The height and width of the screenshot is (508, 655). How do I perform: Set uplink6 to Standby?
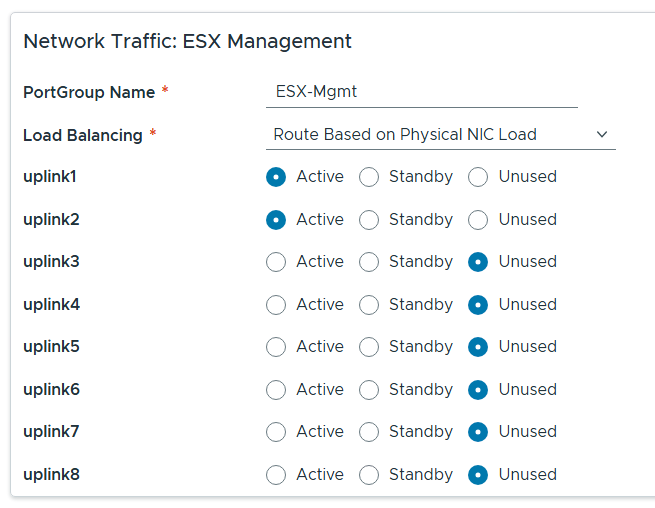(x=369, y=390)
